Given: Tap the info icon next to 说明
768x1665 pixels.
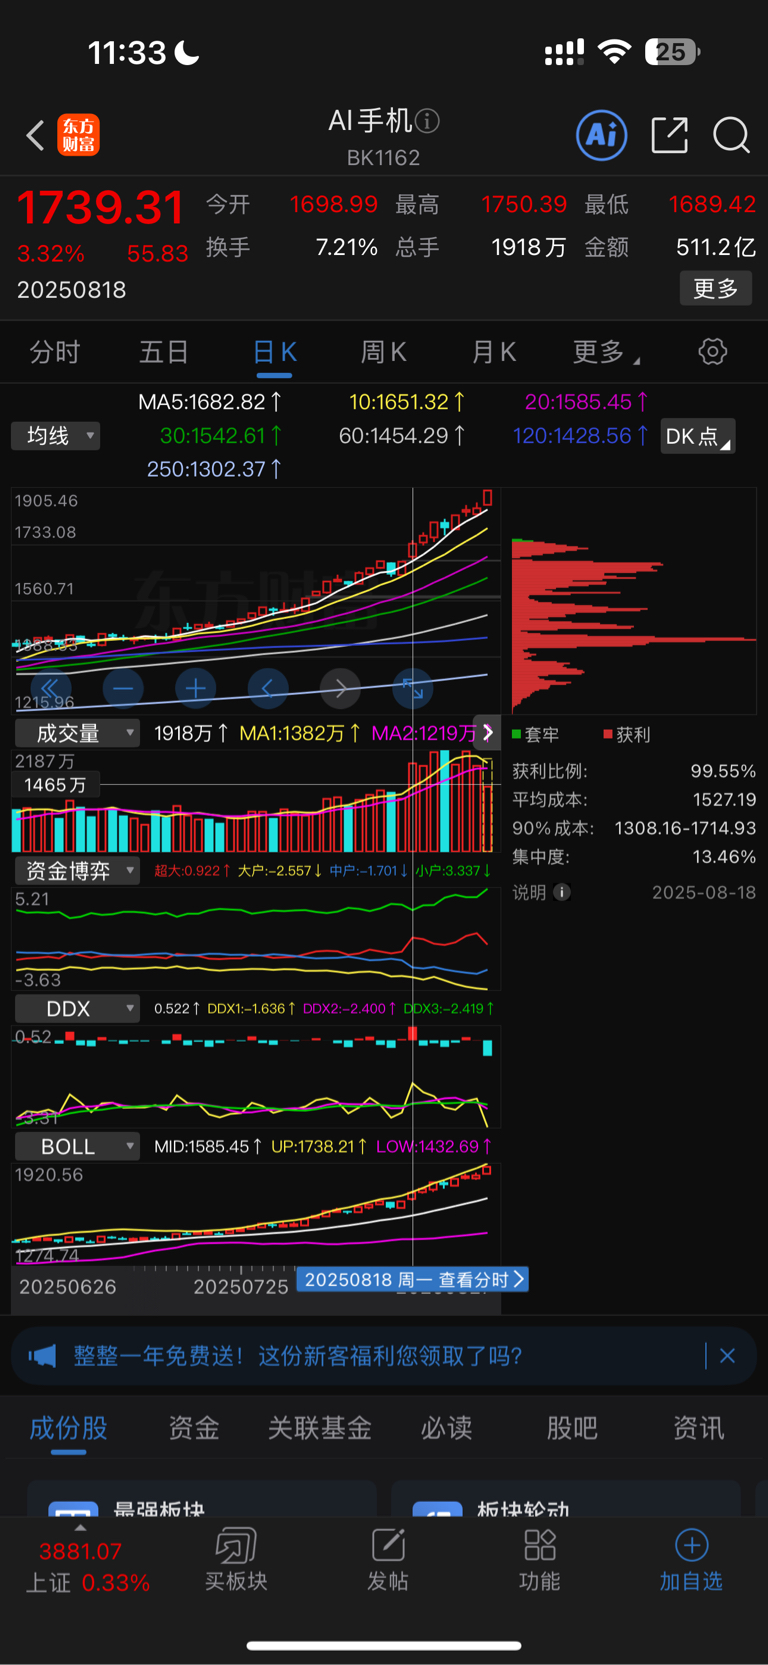Looking at the screenshot, I should point(562,892).
